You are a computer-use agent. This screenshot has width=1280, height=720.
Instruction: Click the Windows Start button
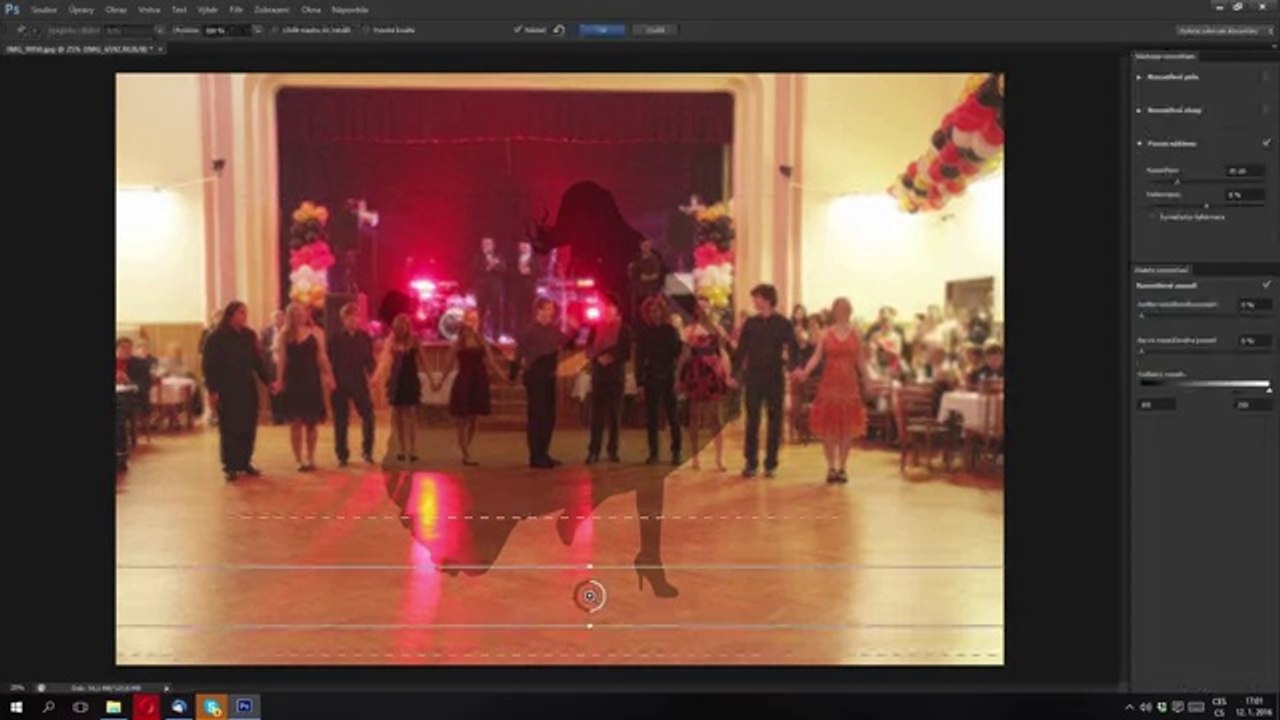click(x=16, y=707)
